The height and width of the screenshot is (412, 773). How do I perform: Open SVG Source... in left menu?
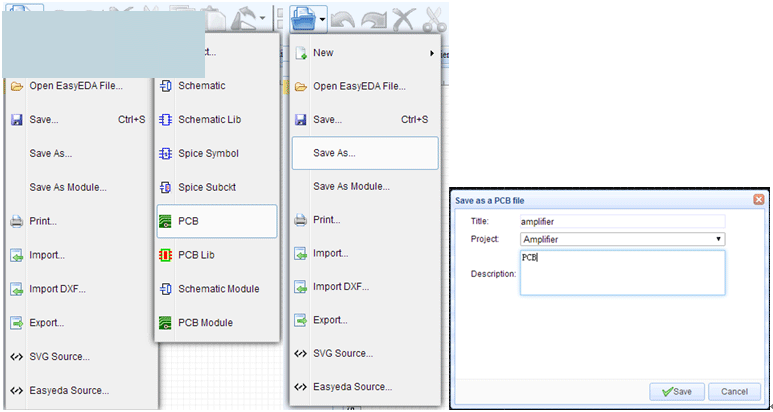[x=82, y=356]
